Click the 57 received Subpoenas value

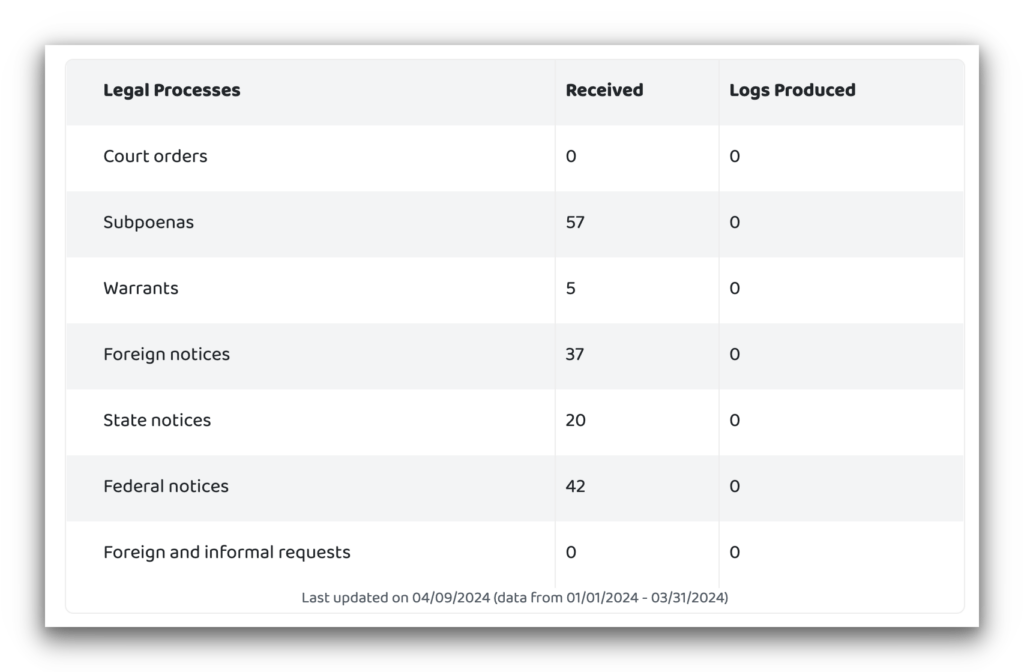click(575, 222)
